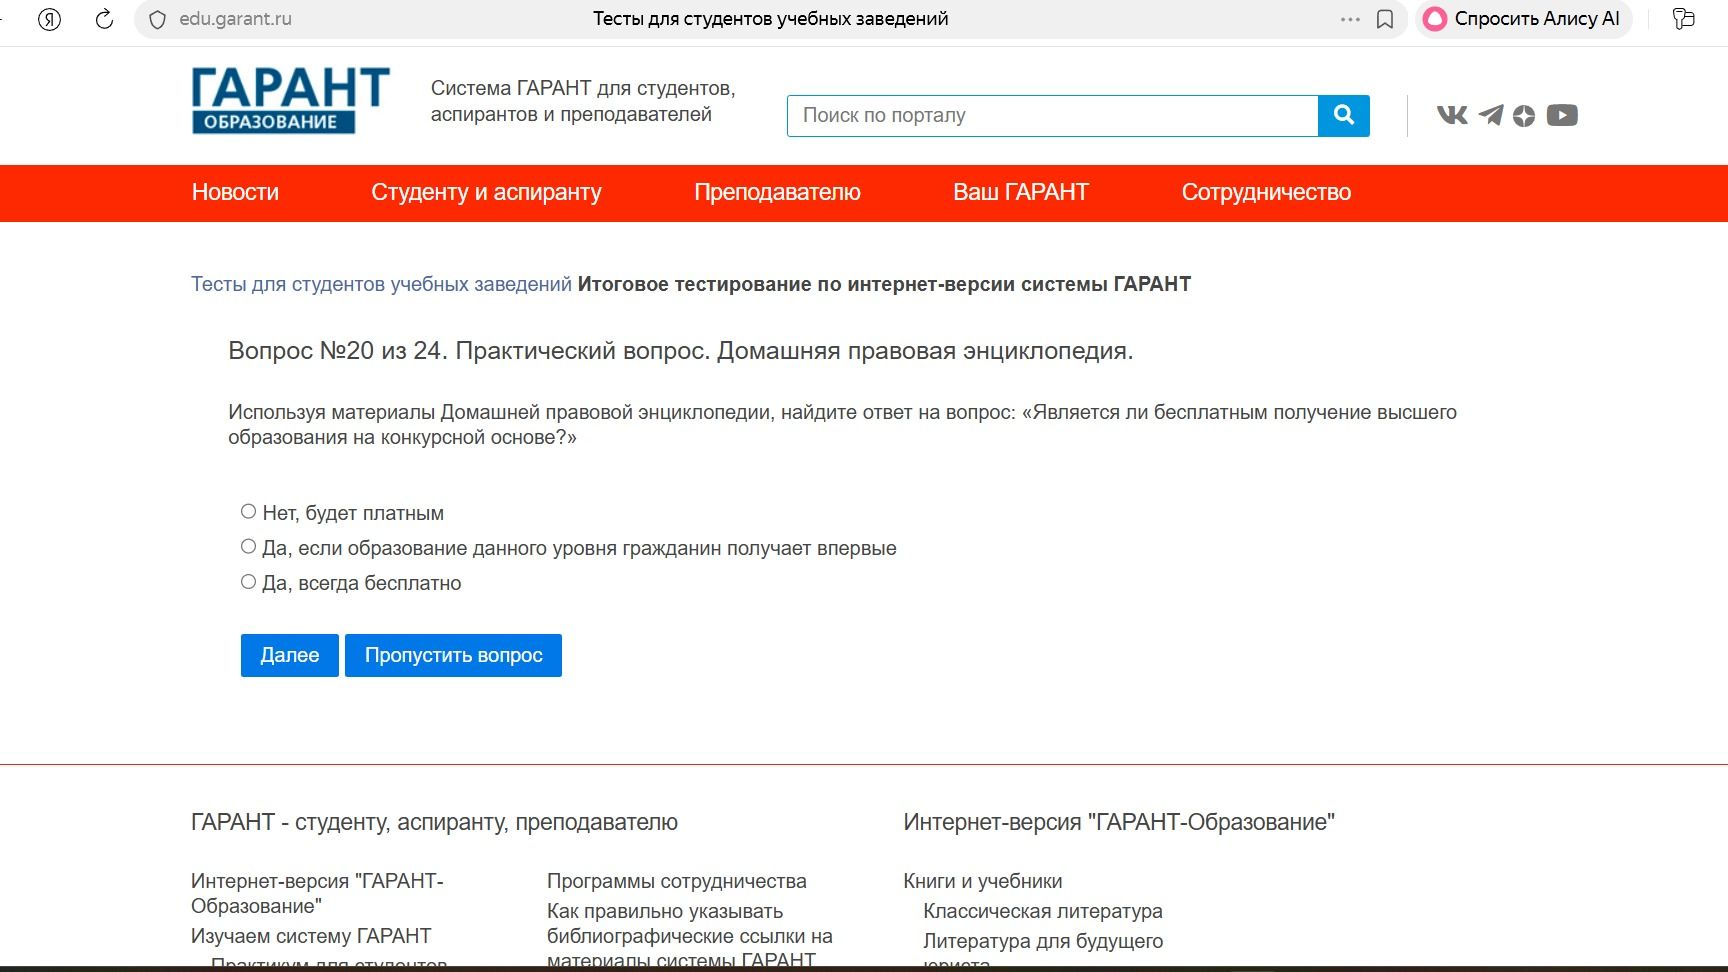Open the 'Ваш ГАРАНТ' menu item
The height and width of the screenshot is (972, 1728).
[x=1020, y=192]
